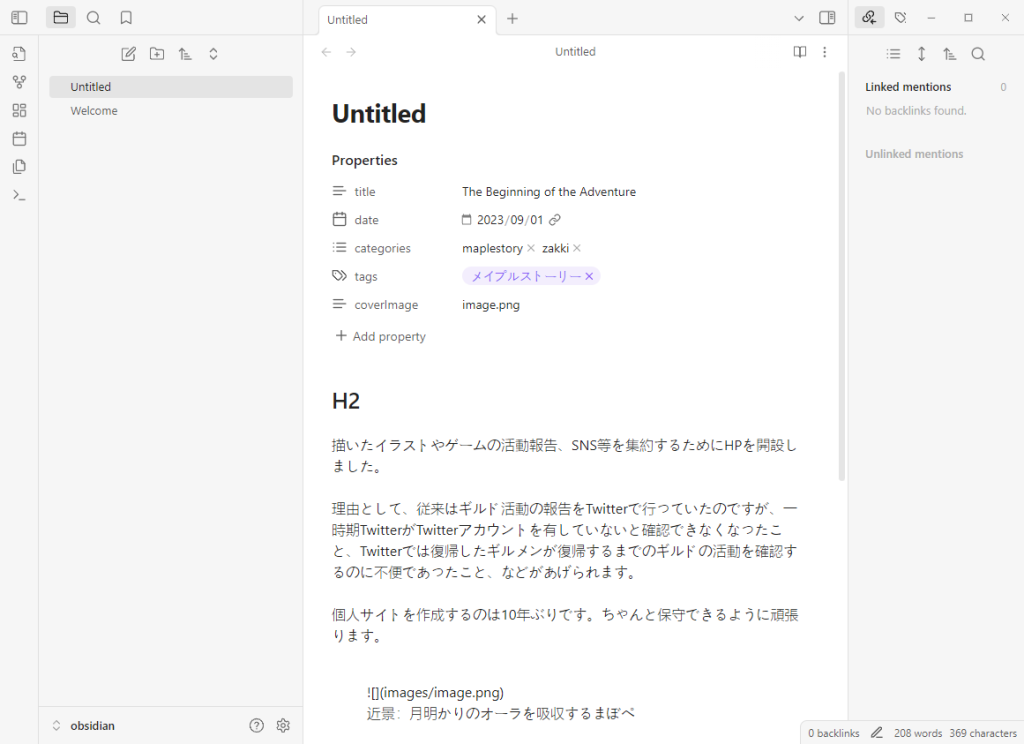Image resolution: width=1024 pixels, height=744 pixels.
Task: Open the graph view from the ribbon
Action: pyautogui.click(x=19, y=82)
